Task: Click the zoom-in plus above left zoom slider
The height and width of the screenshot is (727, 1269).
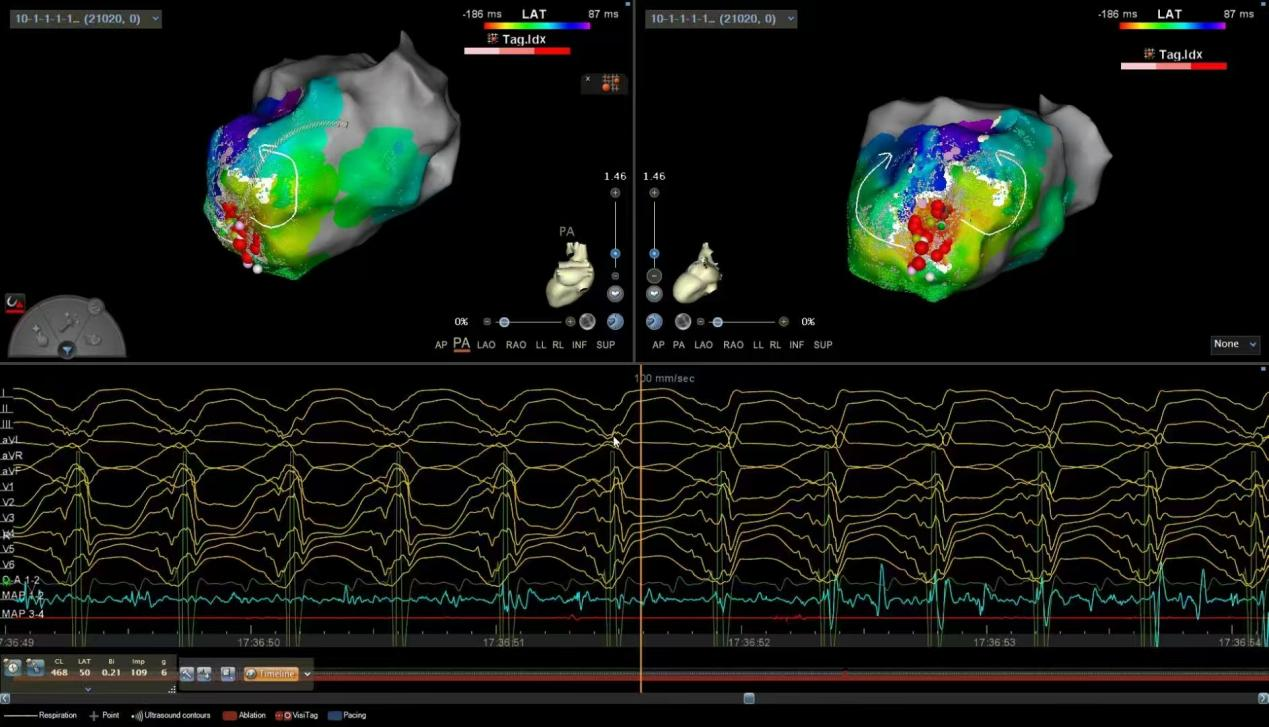Action: [615, 193]
